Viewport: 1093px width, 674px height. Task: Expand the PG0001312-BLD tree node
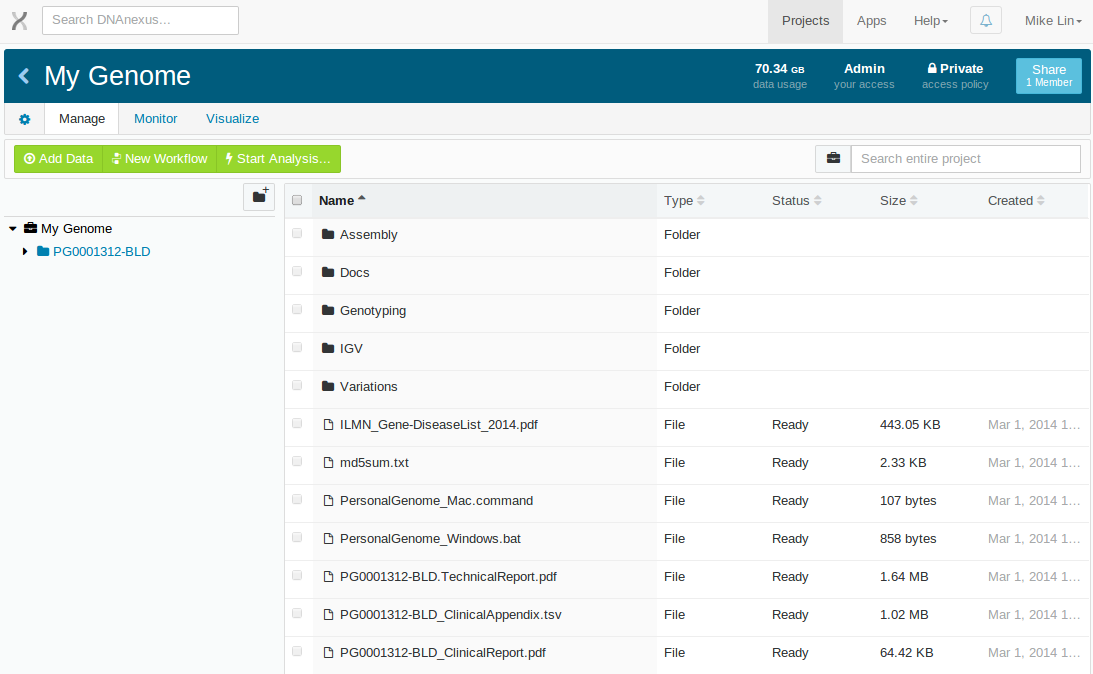(25, 251)
